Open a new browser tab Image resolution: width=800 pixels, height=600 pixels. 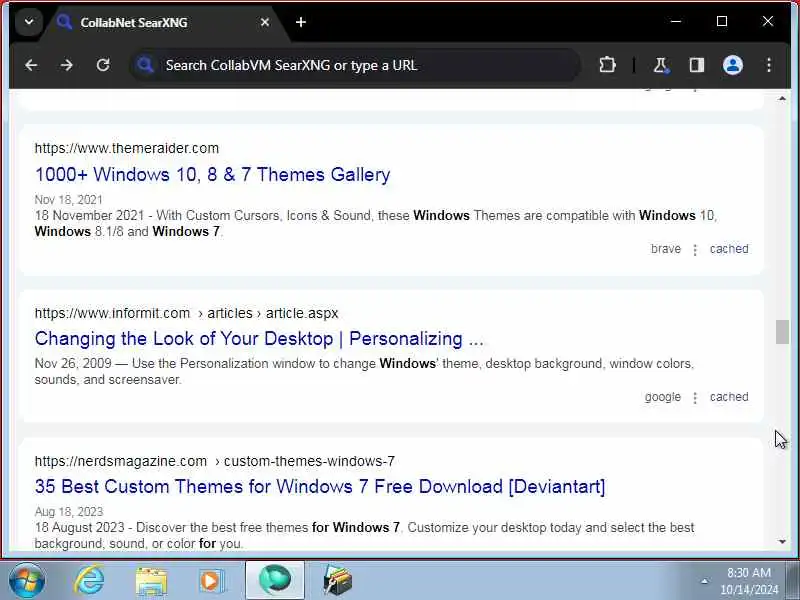coord(301,22)
